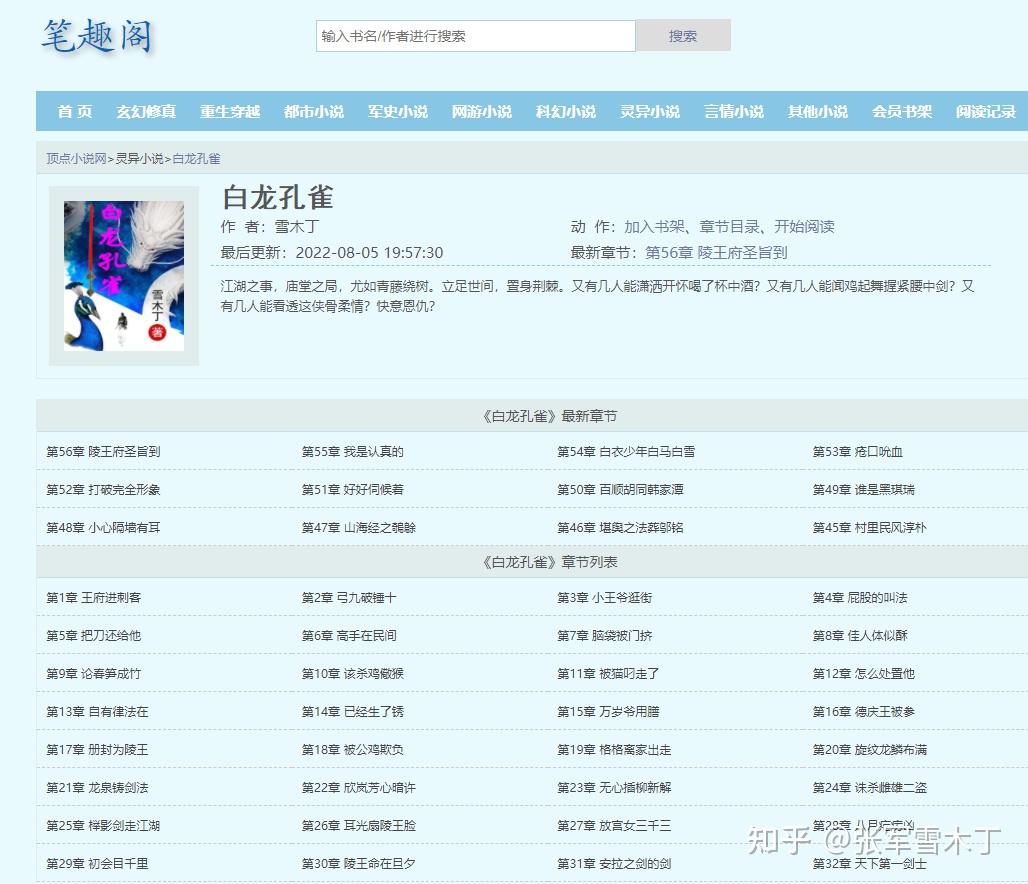Open 第23章 无心插柳新解

pyautogui.click(x=614, y=788)
